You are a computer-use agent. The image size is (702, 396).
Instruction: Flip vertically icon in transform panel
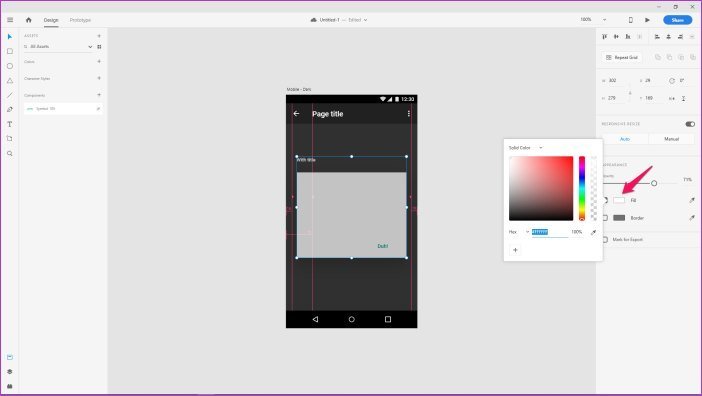tap(684, 98)
